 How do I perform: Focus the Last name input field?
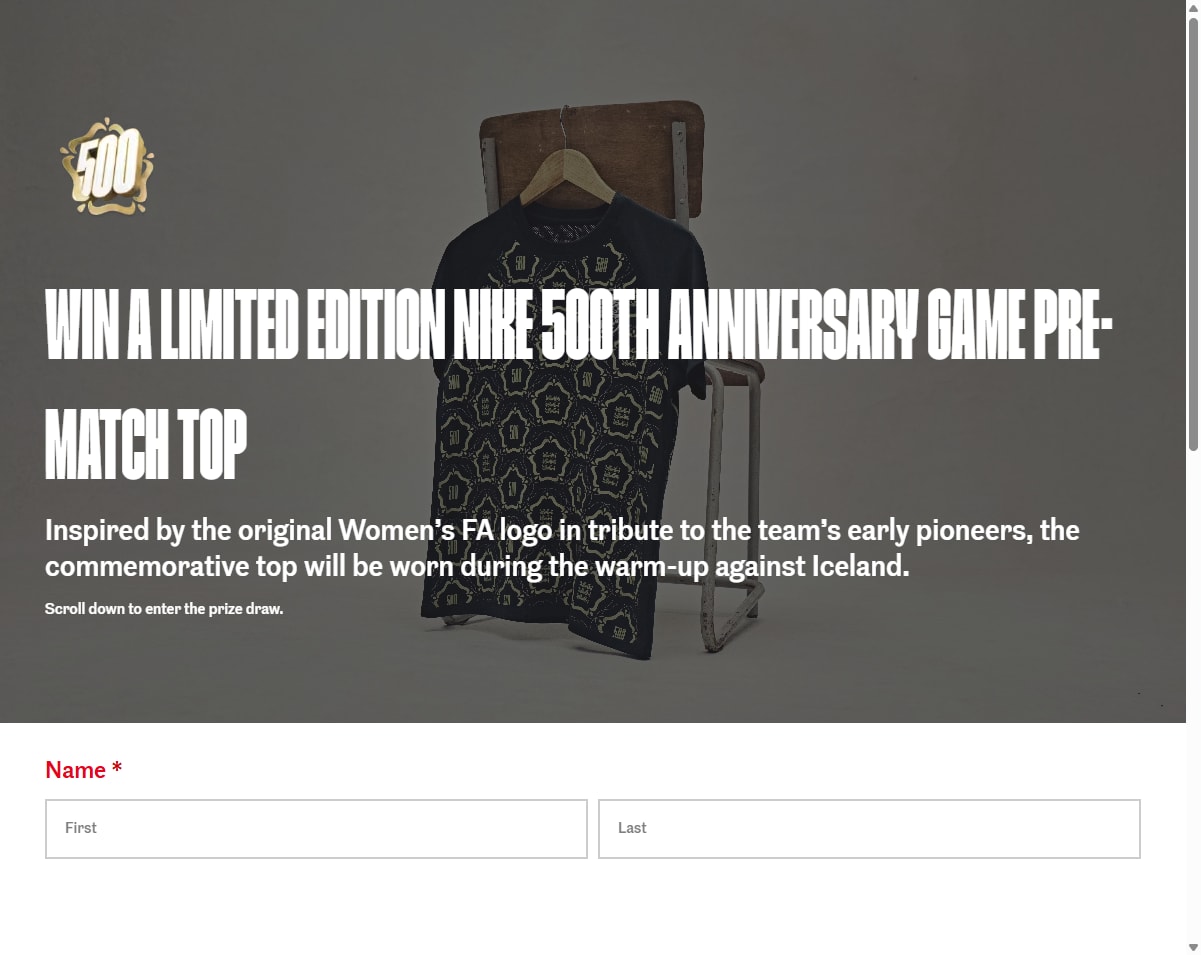coord(869,828)
